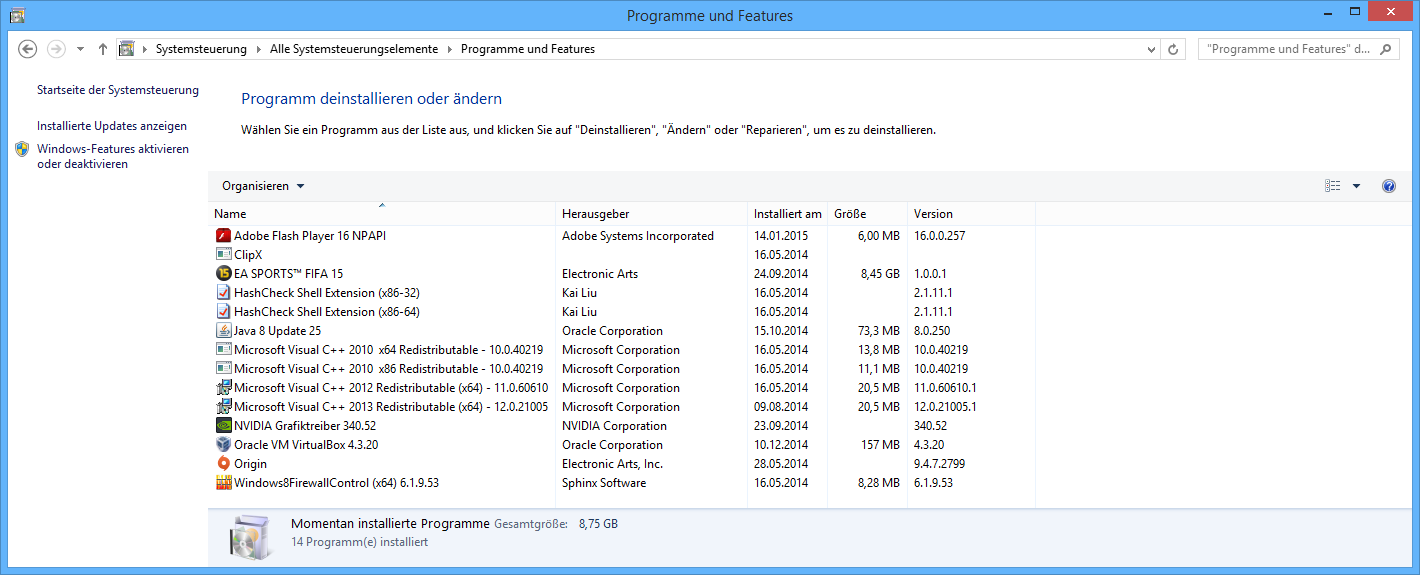Click the Origin program icon
Viewport: 1420px width, 575px height.
coord(224,464)
